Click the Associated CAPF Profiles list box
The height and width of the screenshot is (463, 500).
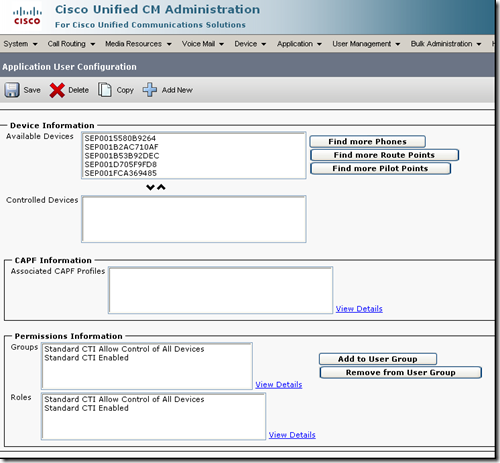point(220,290)
